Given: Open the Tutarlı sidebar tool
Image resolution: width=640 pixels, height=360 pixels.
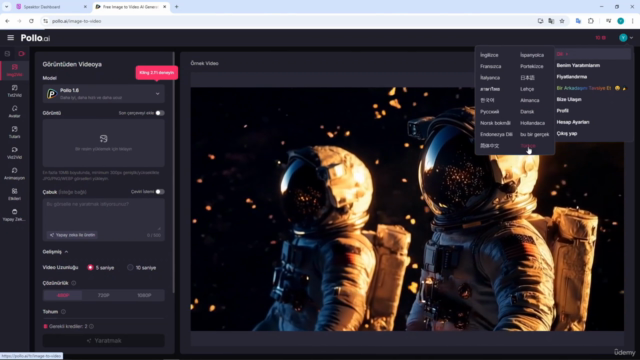Looking at the screenshot, I should [x=14, y=132].
